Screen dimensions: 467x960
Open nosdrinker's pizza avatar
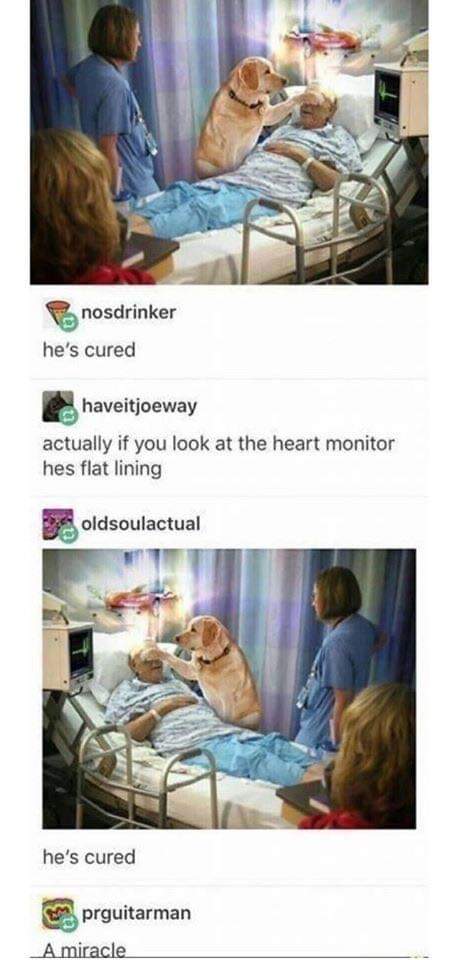point(56,313)
